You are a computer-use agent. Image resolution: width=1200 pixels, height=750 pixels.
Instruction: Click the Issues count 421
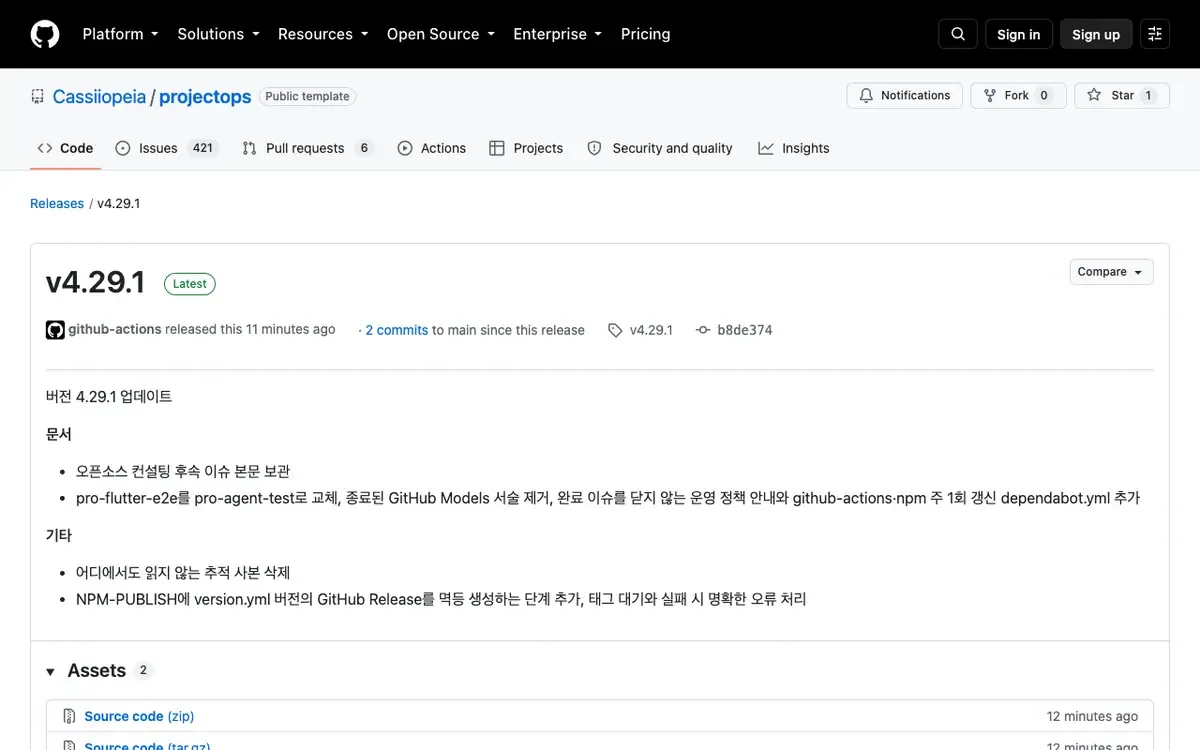point(203,148)
